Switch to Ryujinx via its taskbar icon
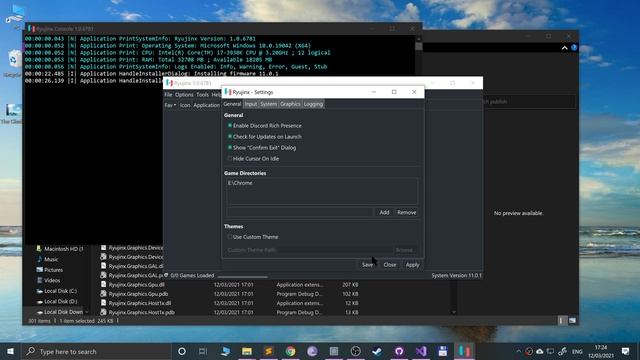The height and width of the screenshot is (360, 640). click(x=464, y=351)
